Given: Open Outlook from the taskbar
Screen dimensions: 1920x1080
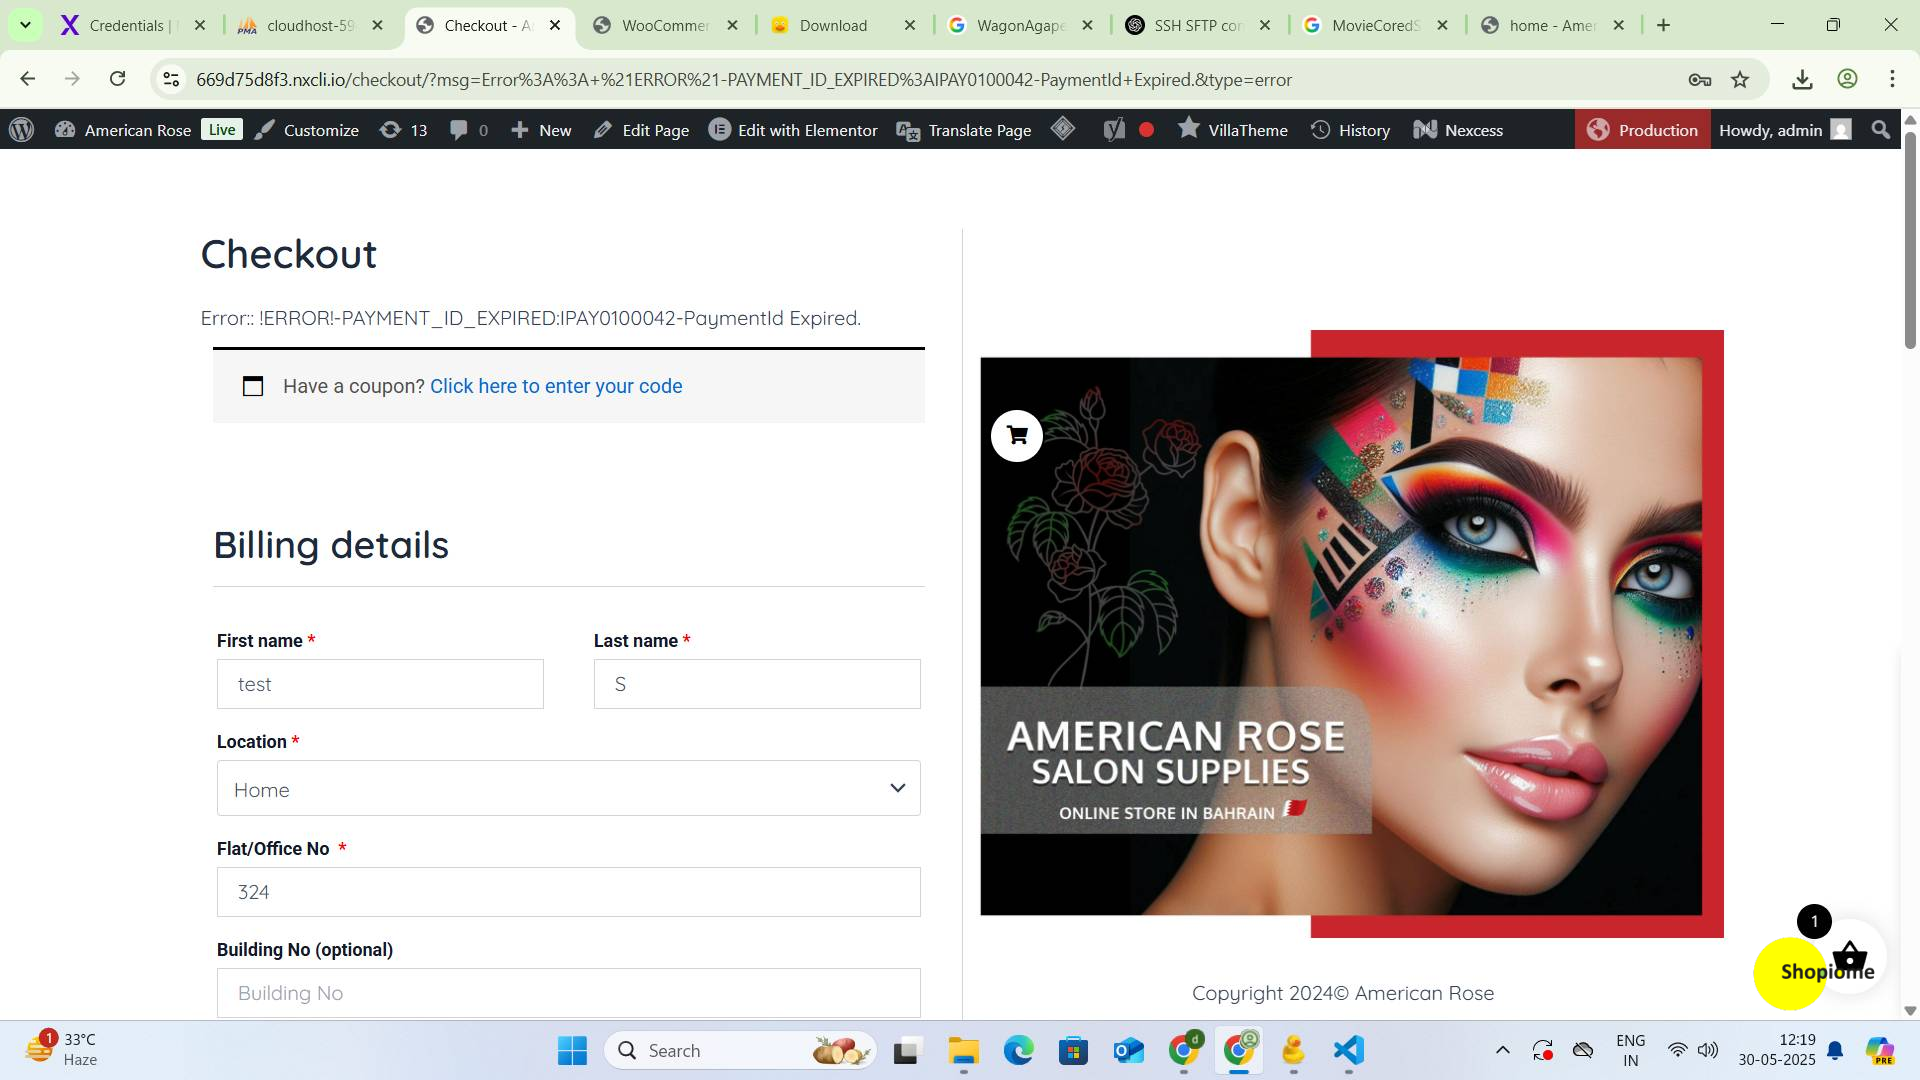Looking at the screenshot, I should 1128,1051.
